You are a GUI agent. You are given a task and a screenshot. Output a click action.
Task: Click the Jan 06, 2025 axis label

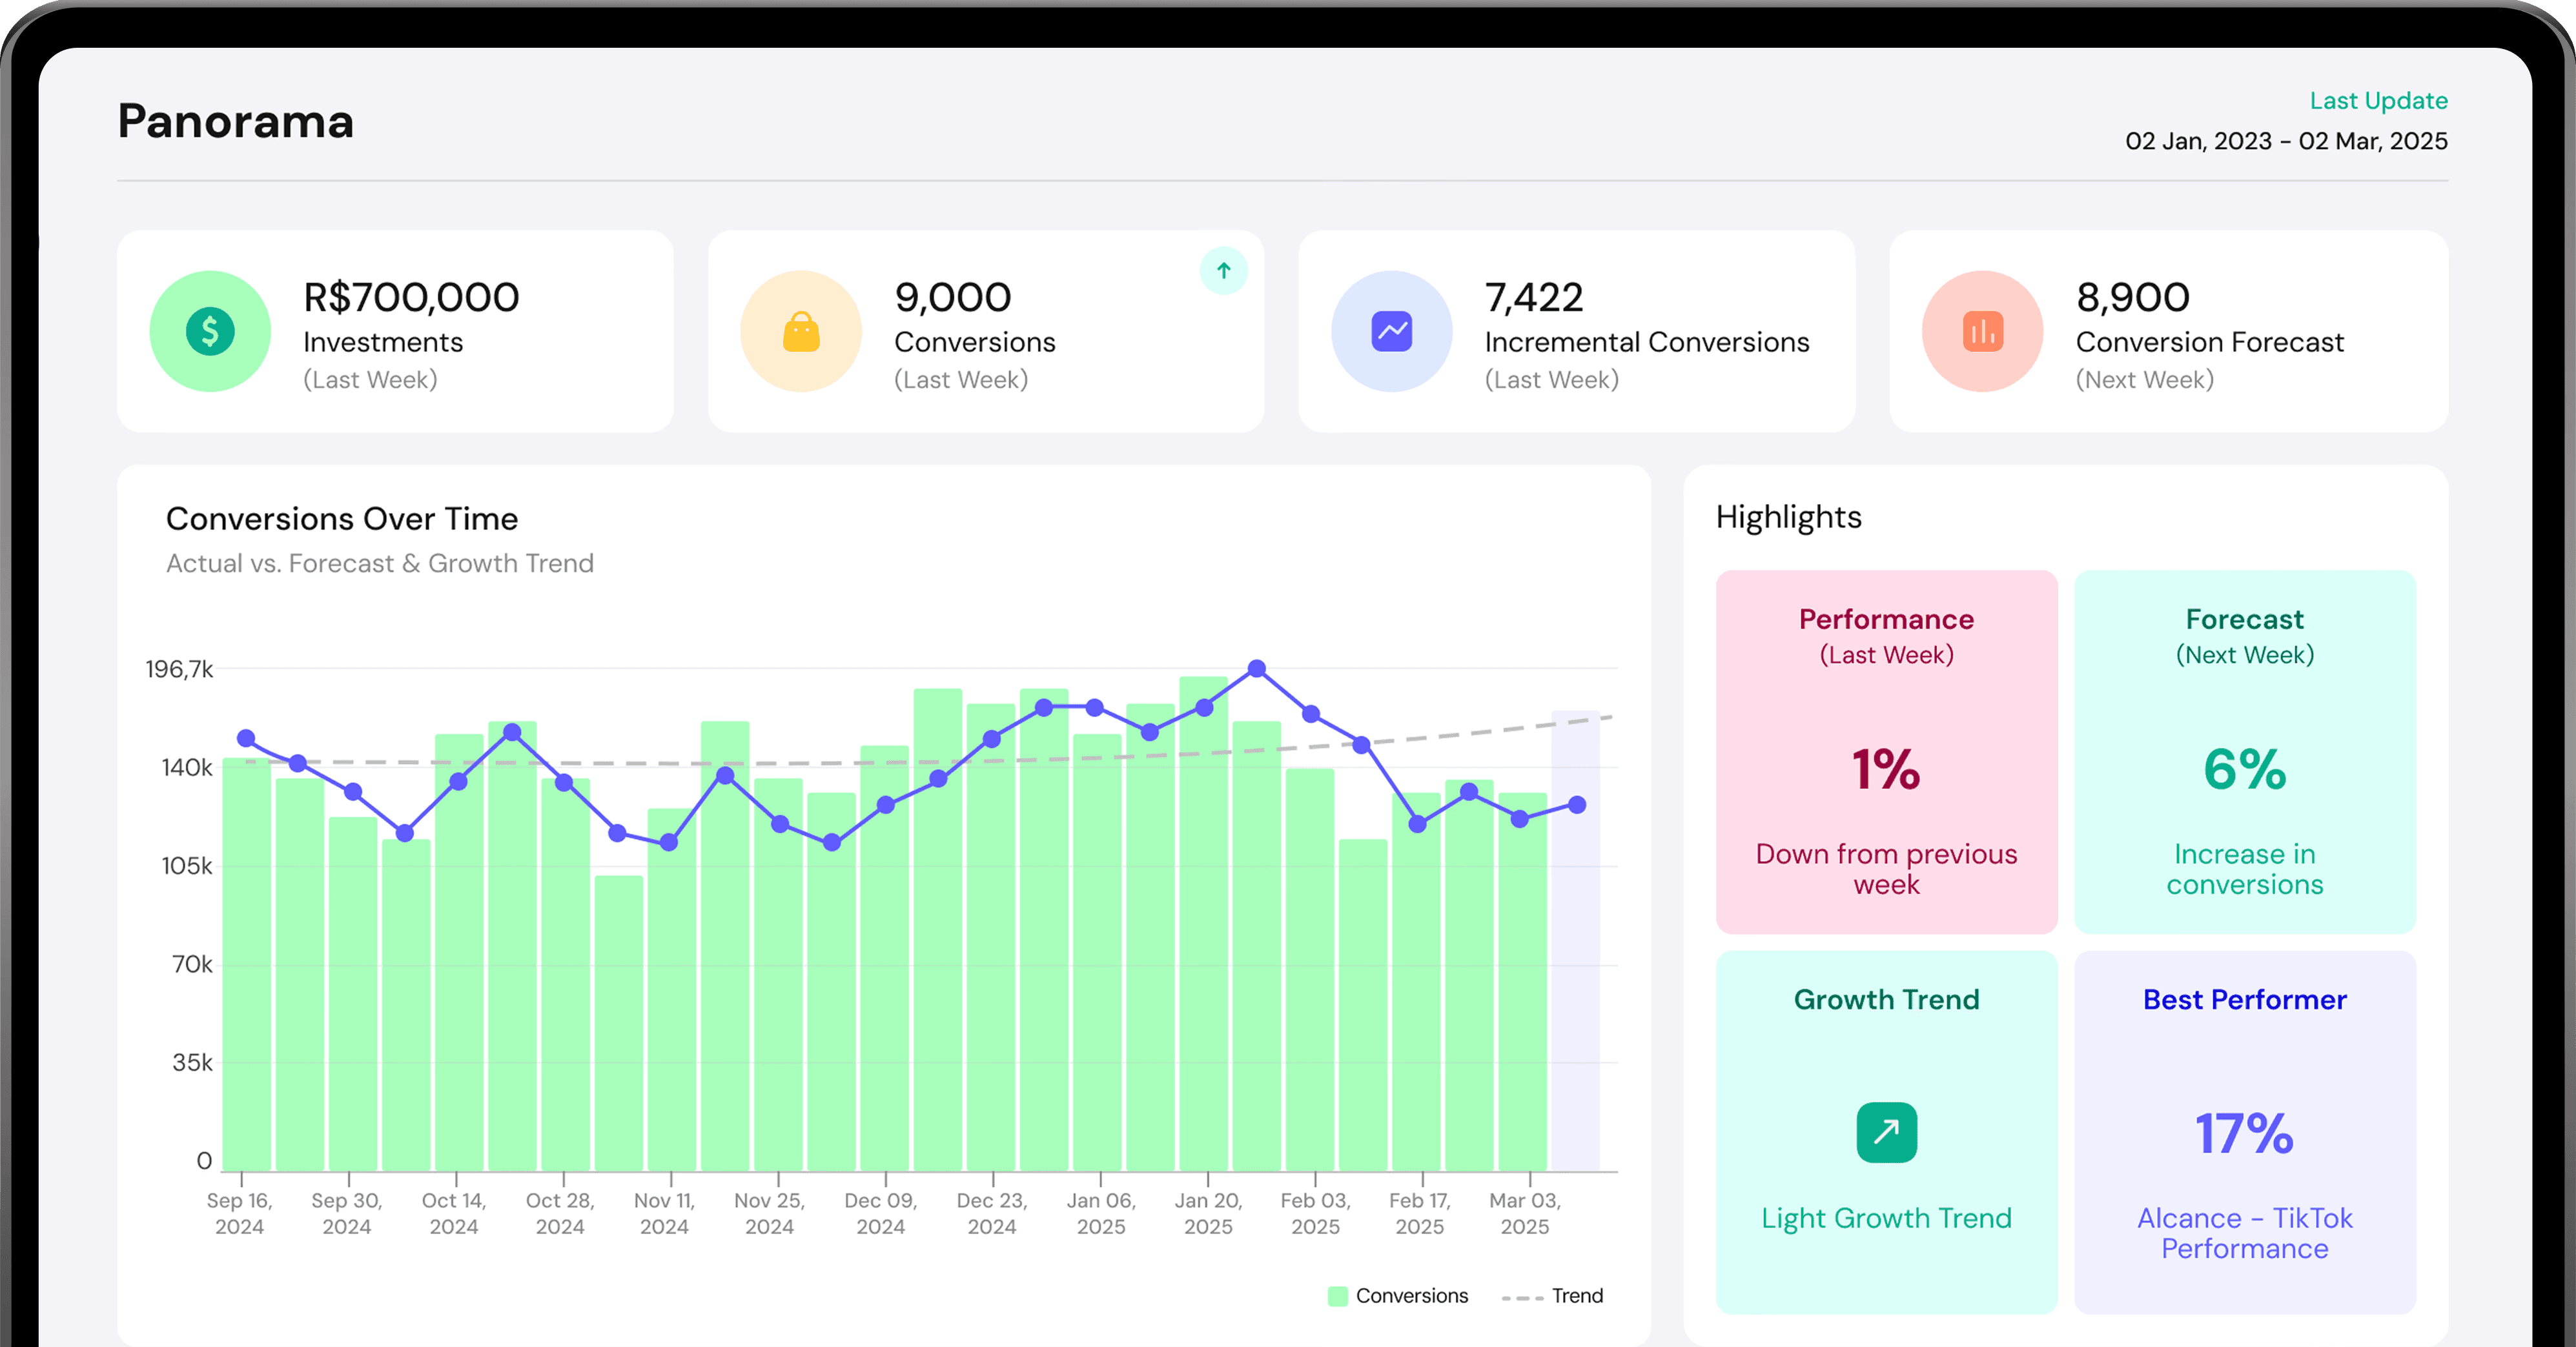tap(1101, 1213)
